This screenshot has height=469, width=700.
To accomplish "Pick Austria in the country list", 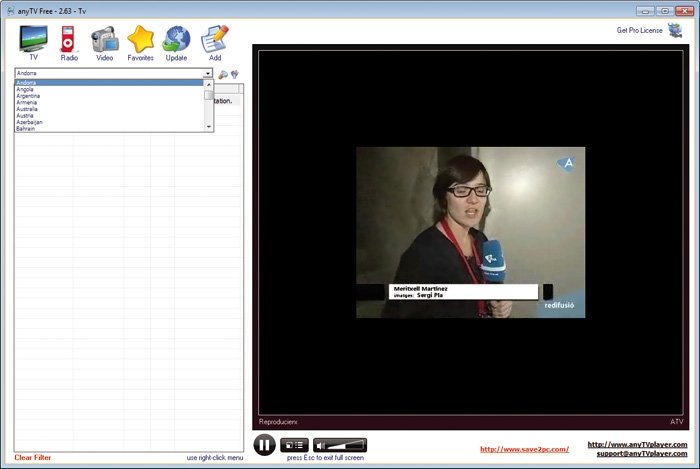I will 109,116.
